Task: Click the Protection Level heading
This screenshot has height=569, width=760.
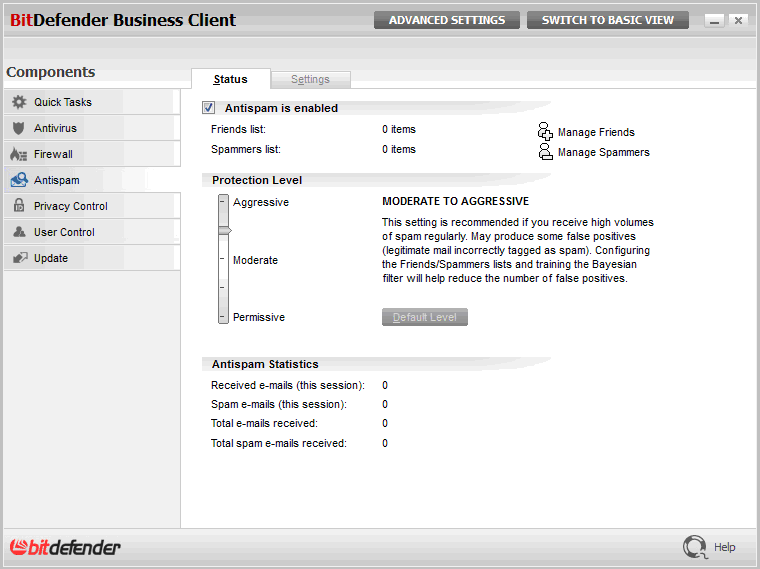Action: pos(257,180)
